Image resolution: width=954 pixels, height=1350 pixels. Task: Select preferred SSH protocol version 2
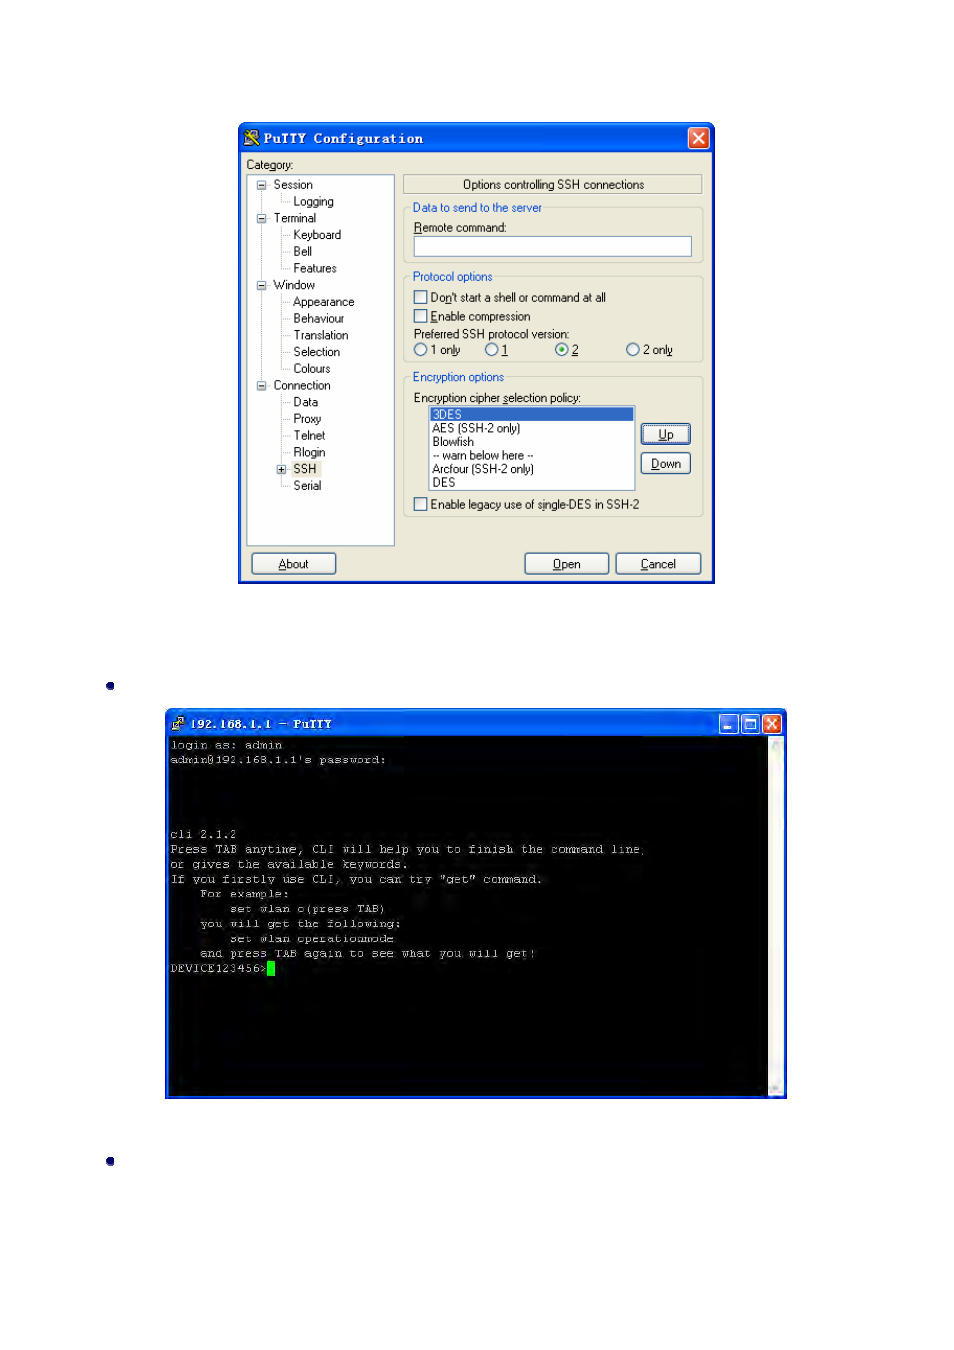pyautogui.click(x=562, y=350)
